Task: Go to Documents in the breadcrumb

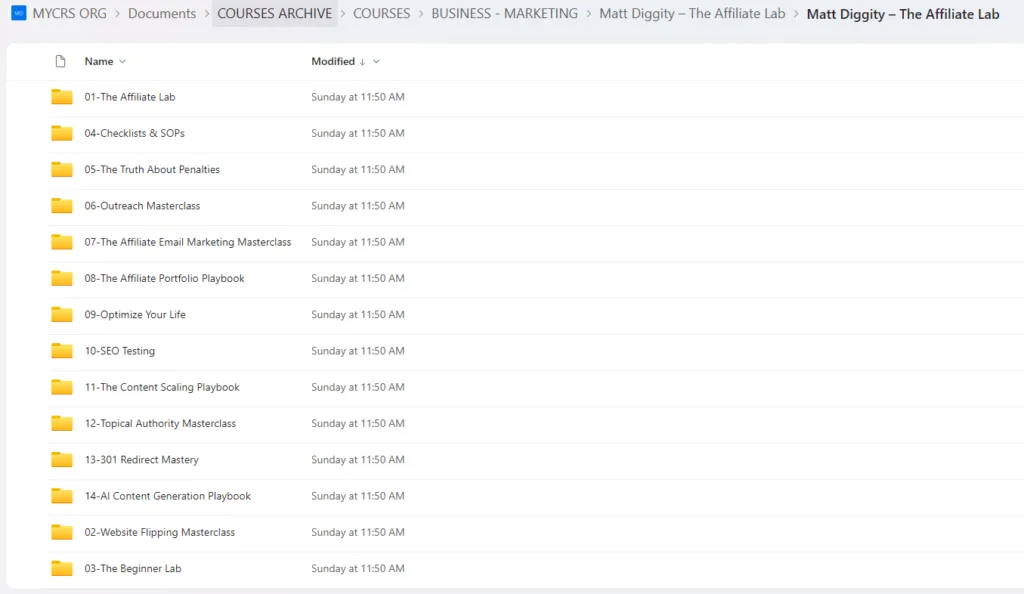Action: coord(163,14)
